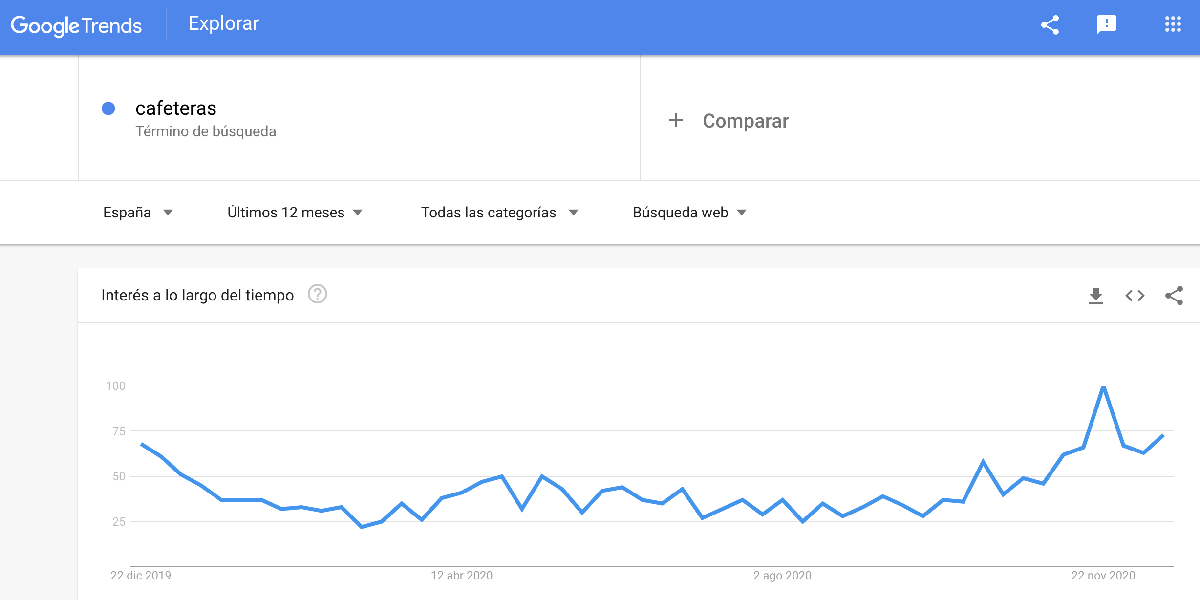The width and height of the screenshot is (1200, 600).
Task: Download the interest-over-time chart data
Action: pyautogui.click(x=1096, y=296)
